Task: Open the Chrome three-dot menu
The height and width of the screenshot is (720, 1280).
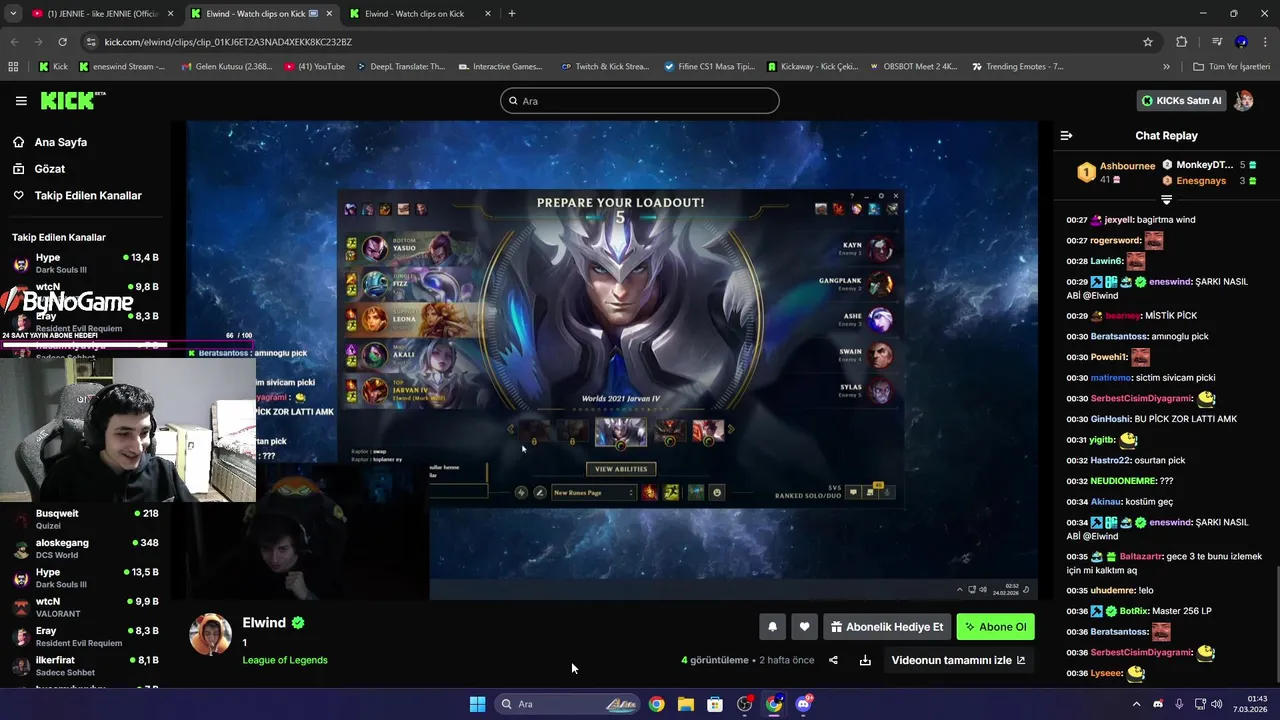Action: (1265, 42)
